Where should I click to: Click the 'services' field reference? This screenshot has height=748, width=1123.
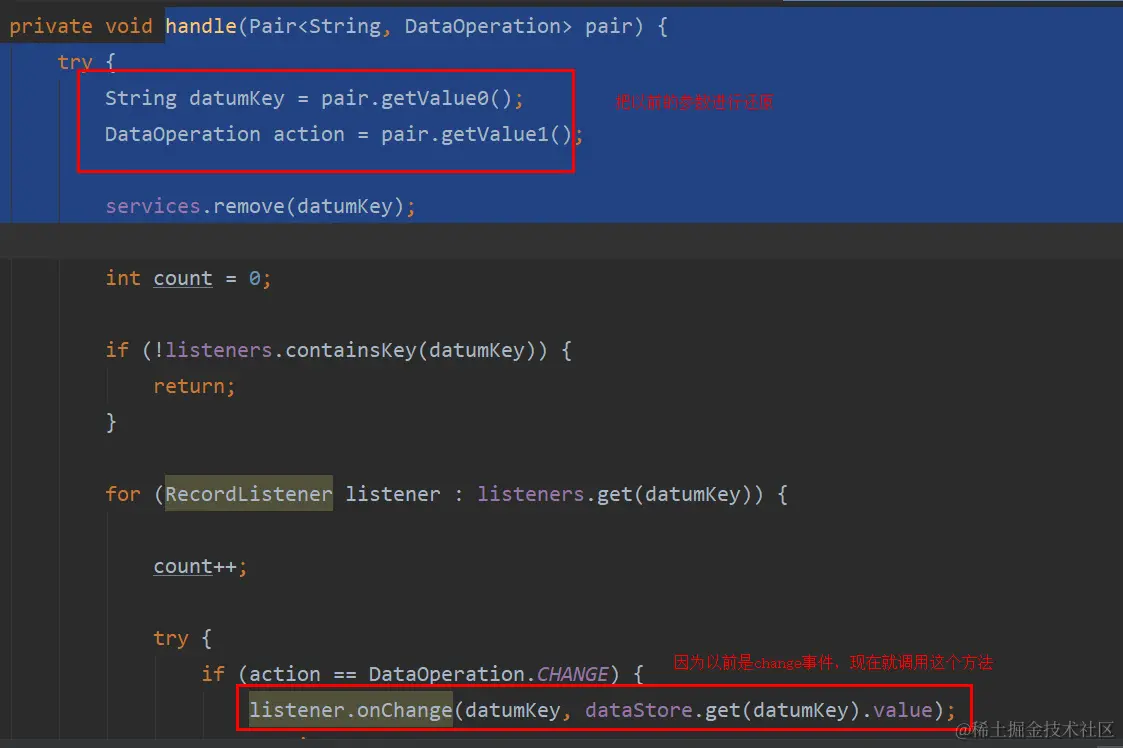[153, 206]
